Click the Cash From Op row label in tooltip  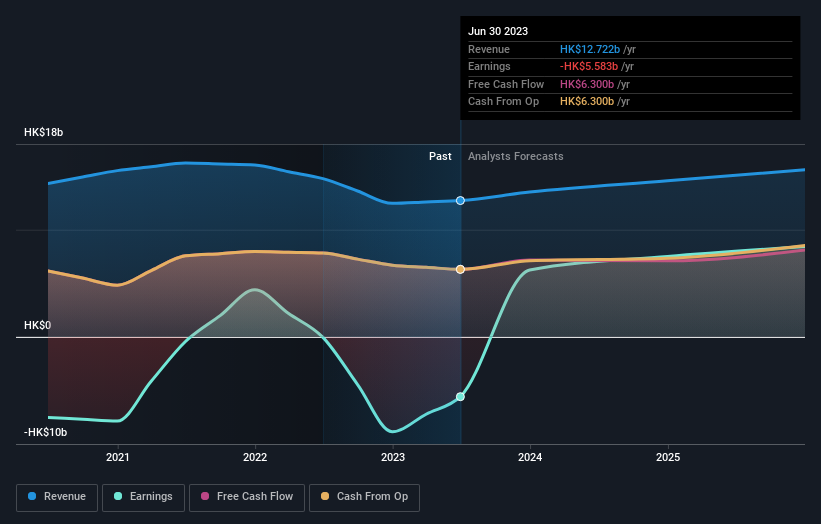[x=503, y=102]
